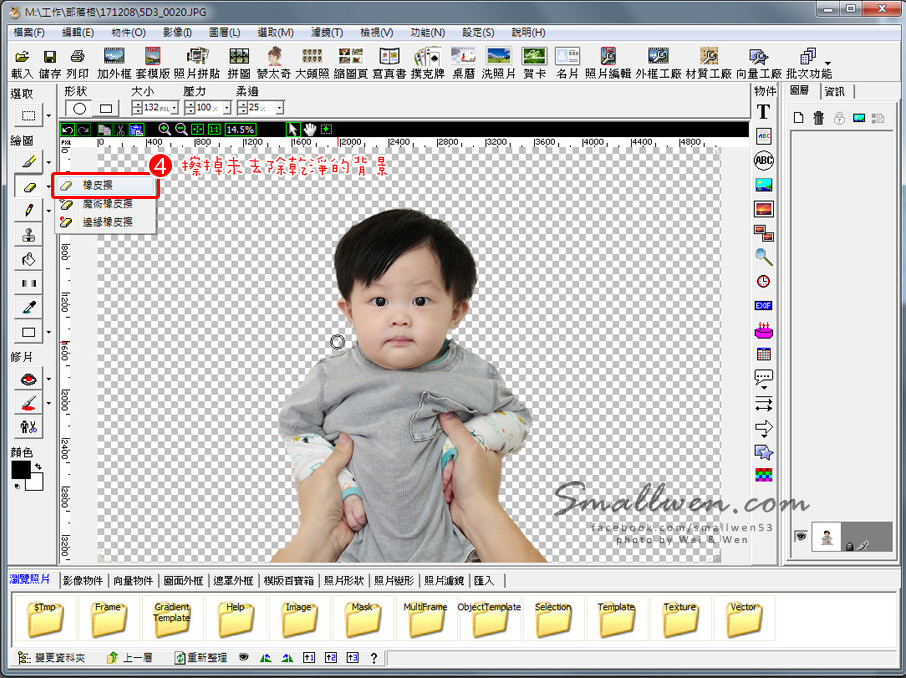Screen dimensions: 906x678
Task: Click the 儲存 save icon
Action: (50, 64)
